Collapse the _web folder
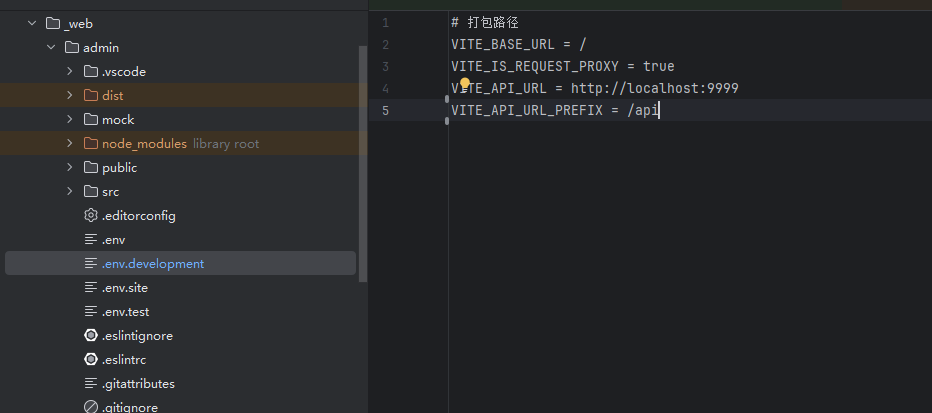 [x=32, y=24]
